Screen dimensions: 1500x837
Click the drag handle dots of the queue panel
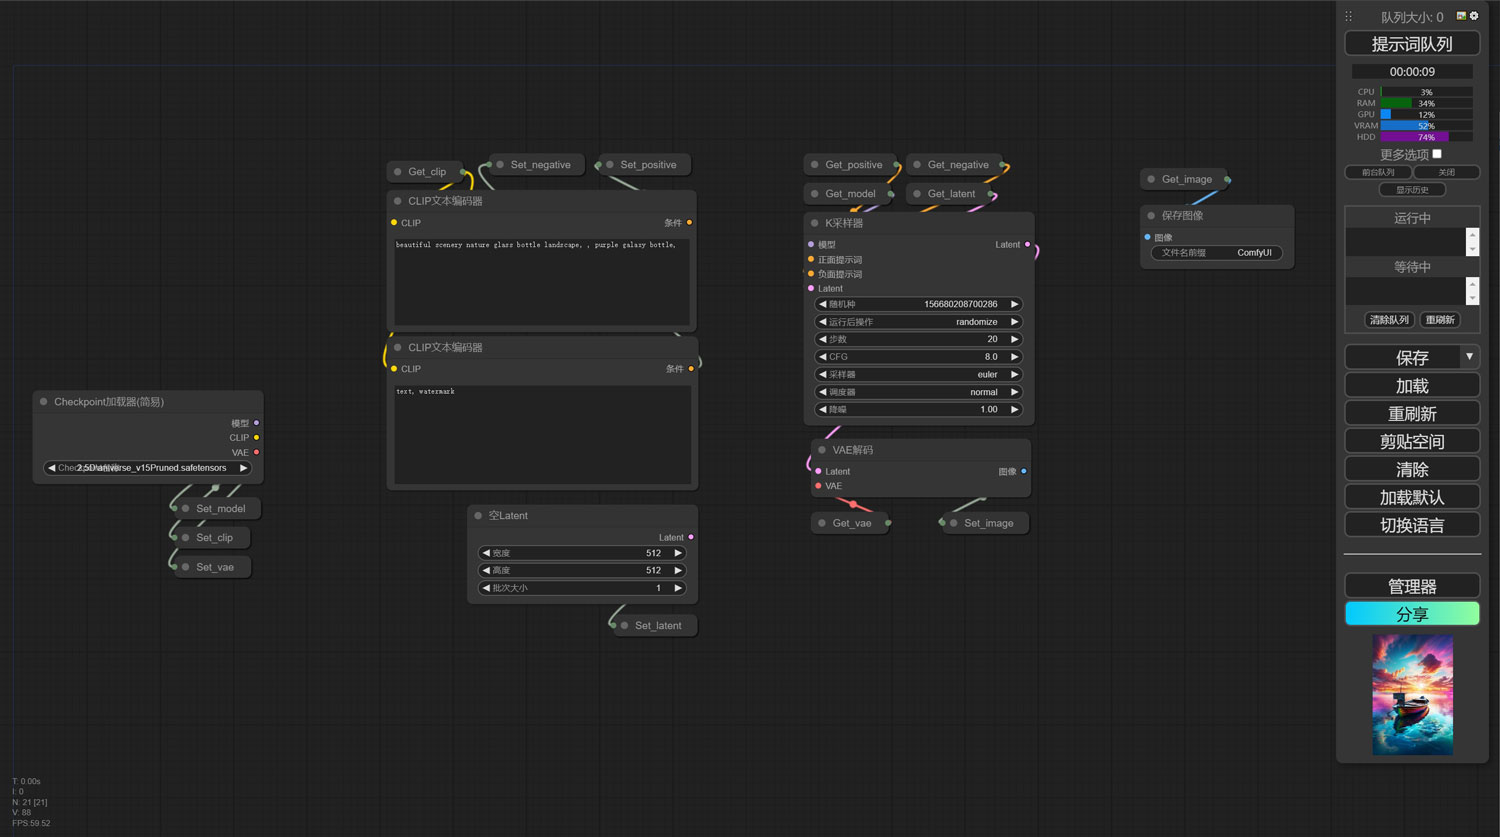[1348, 17]
